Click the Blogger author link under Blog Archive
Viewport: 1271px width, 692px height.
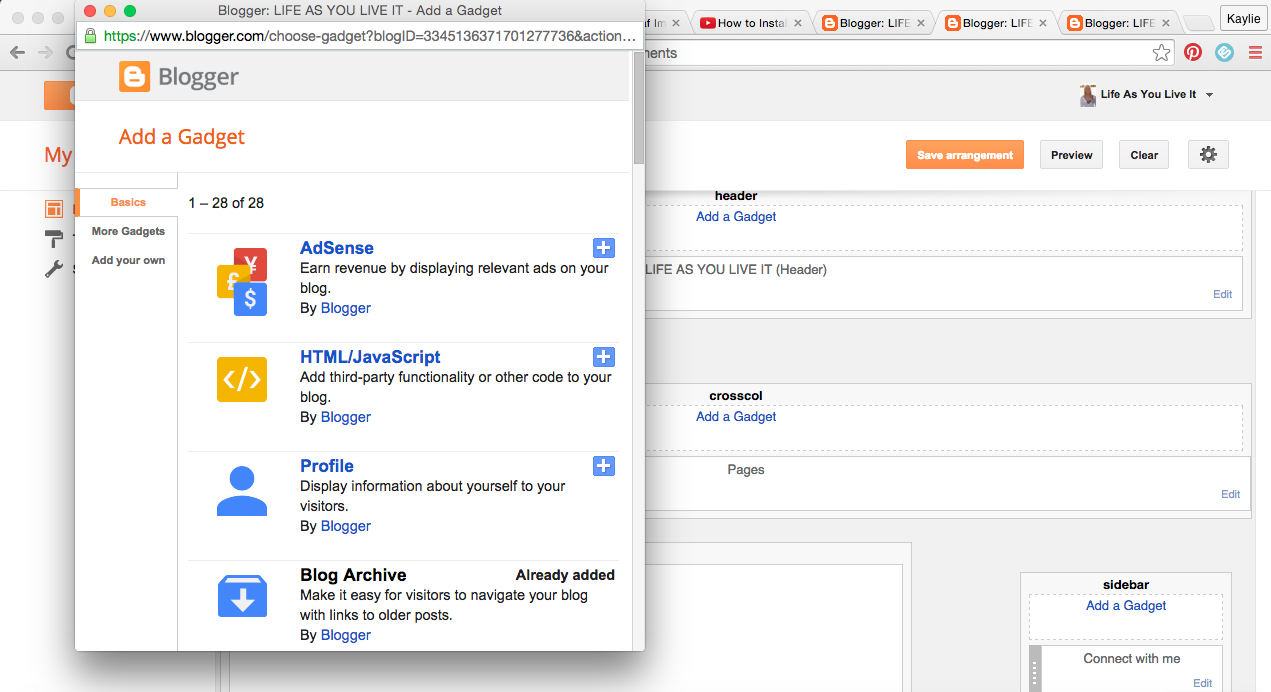[346, 635]
